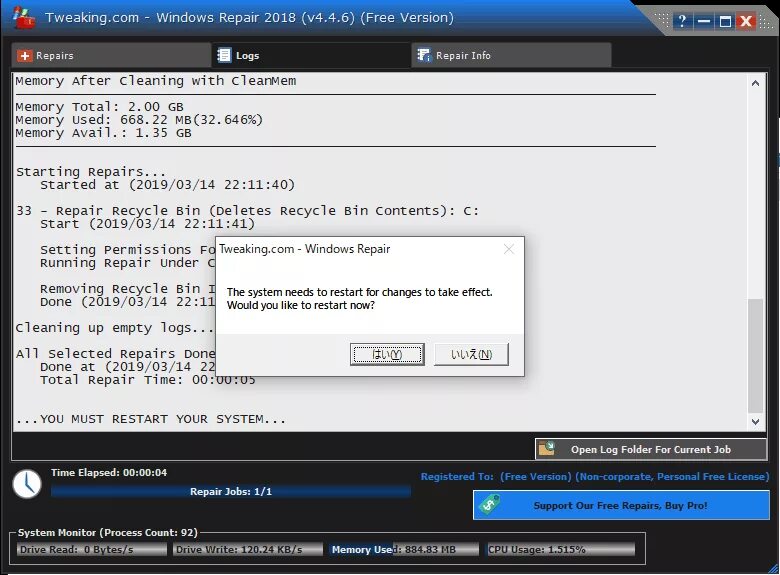
Task: Click the folder icon on Open Log Folder
Action: coord(546,449)
